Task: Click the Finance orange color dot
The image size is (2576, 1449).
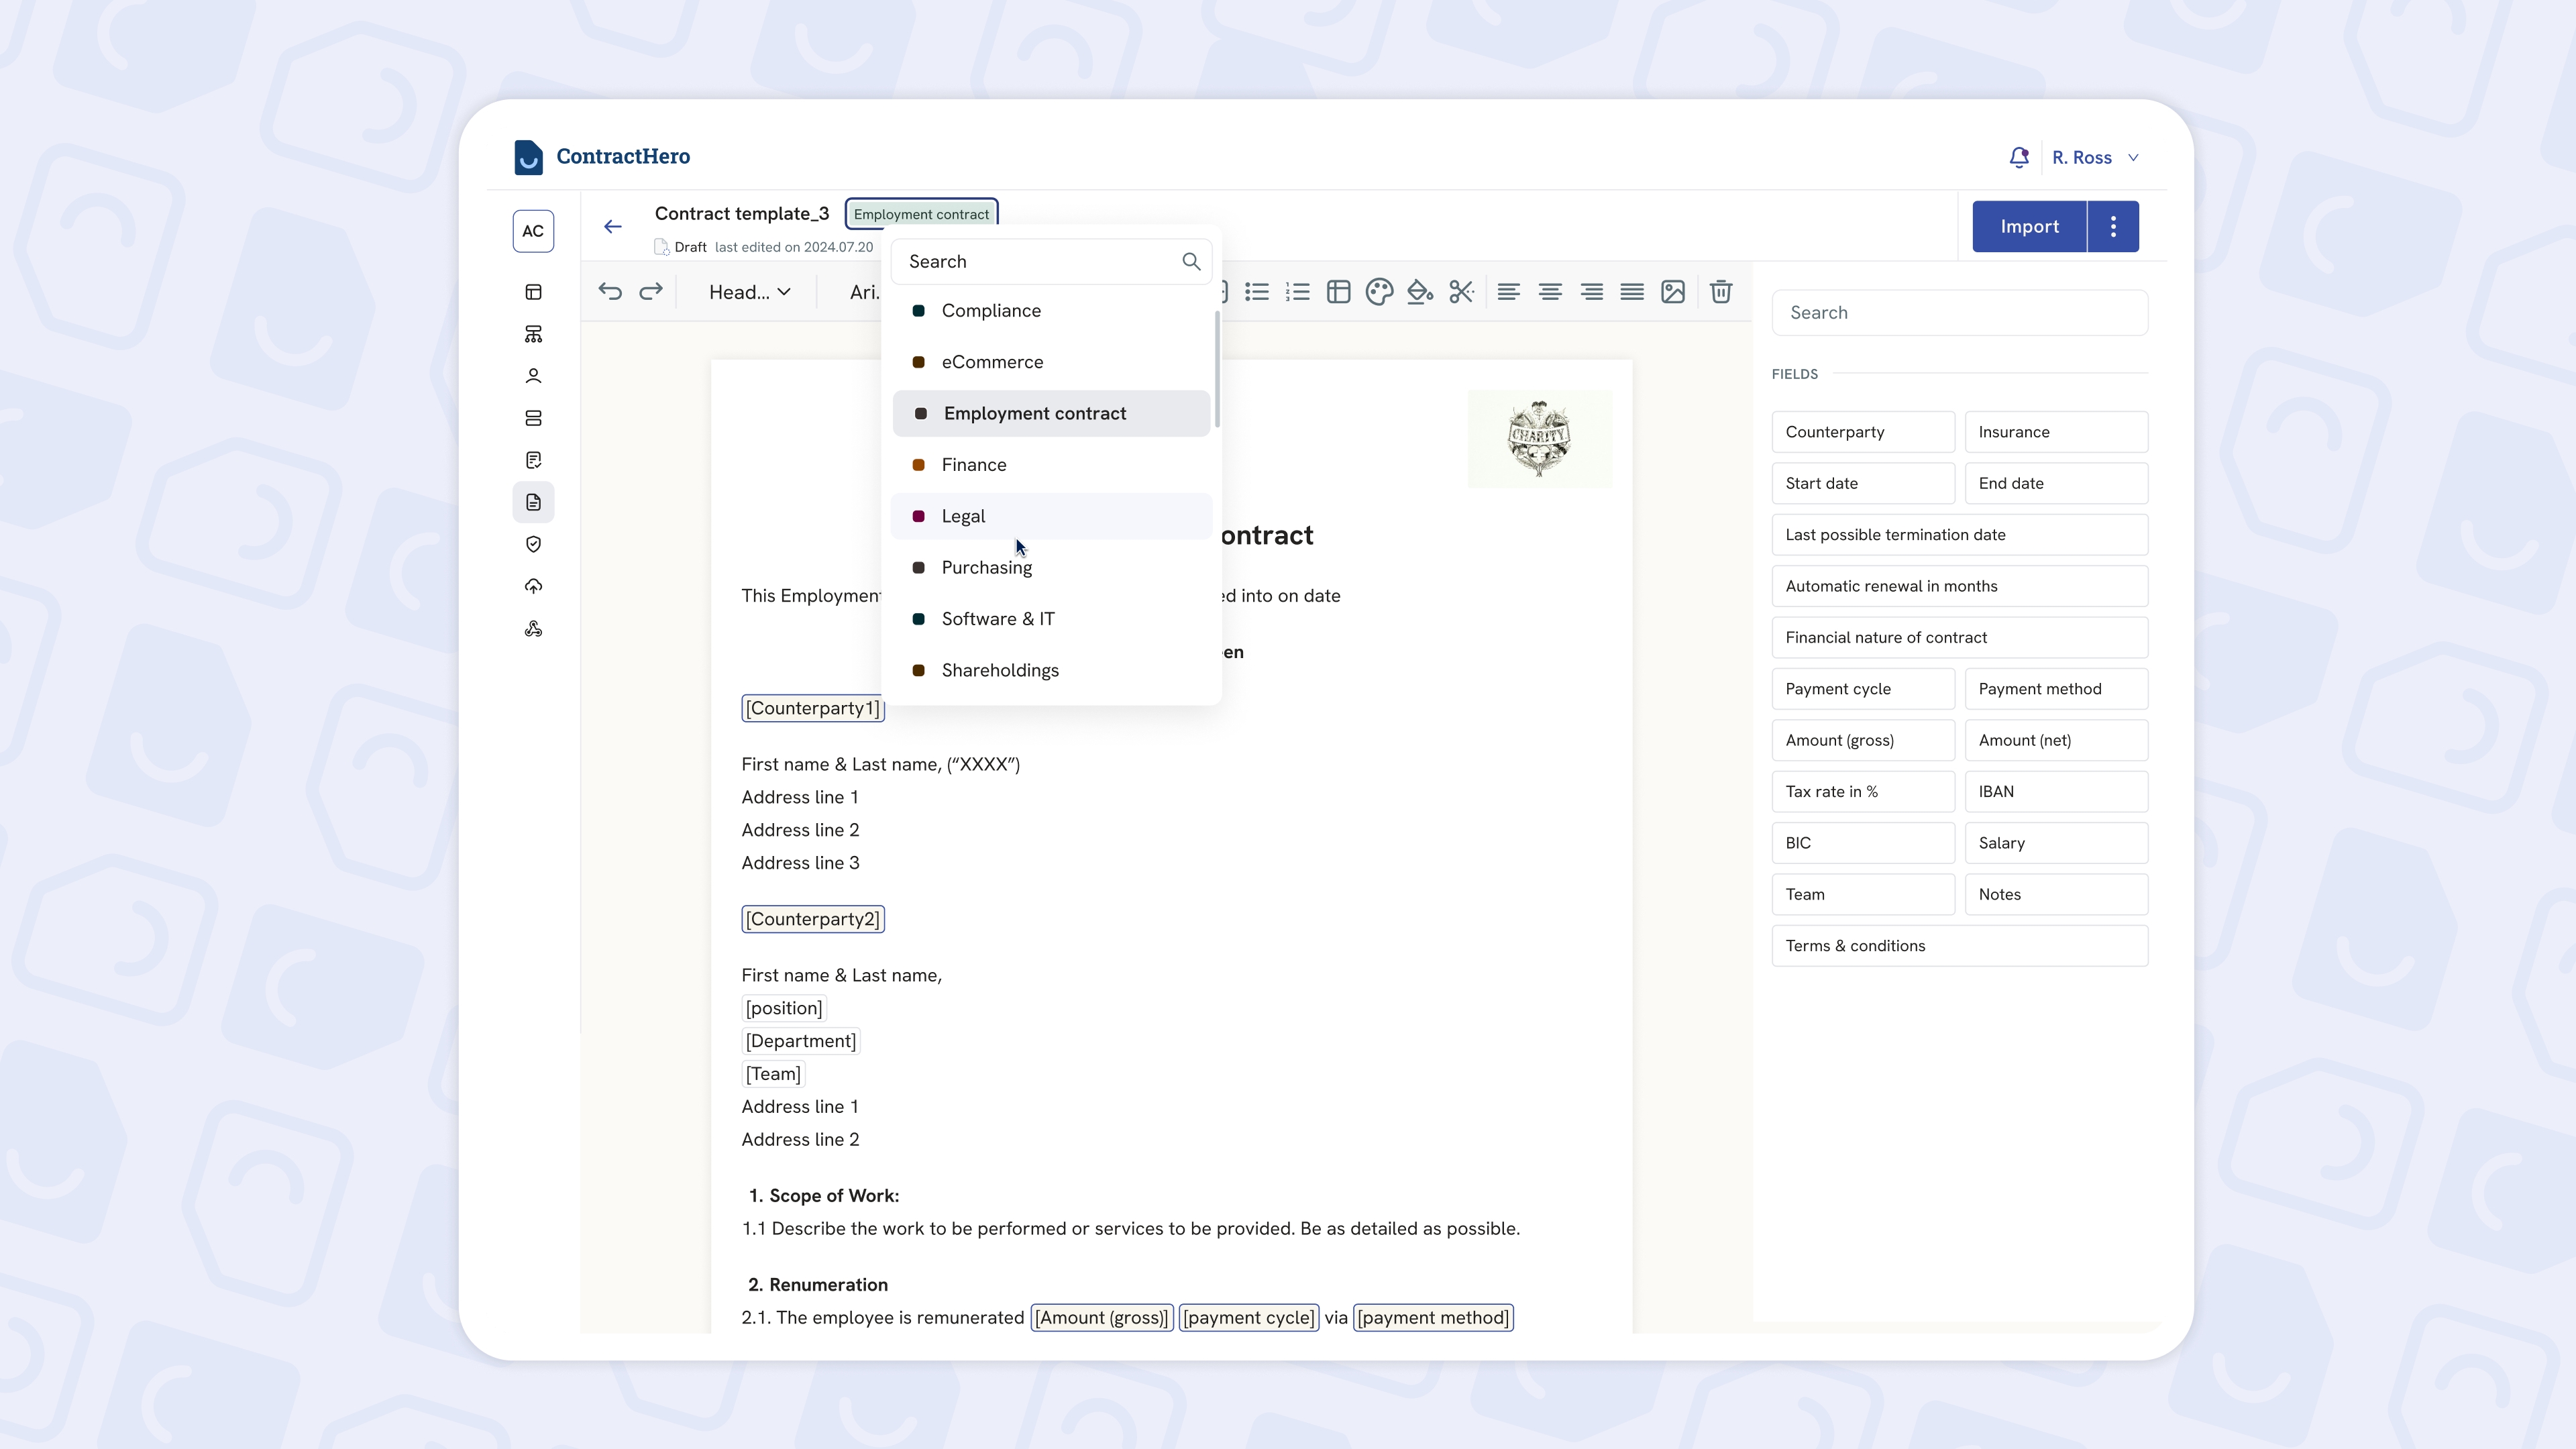Action: 918,465
